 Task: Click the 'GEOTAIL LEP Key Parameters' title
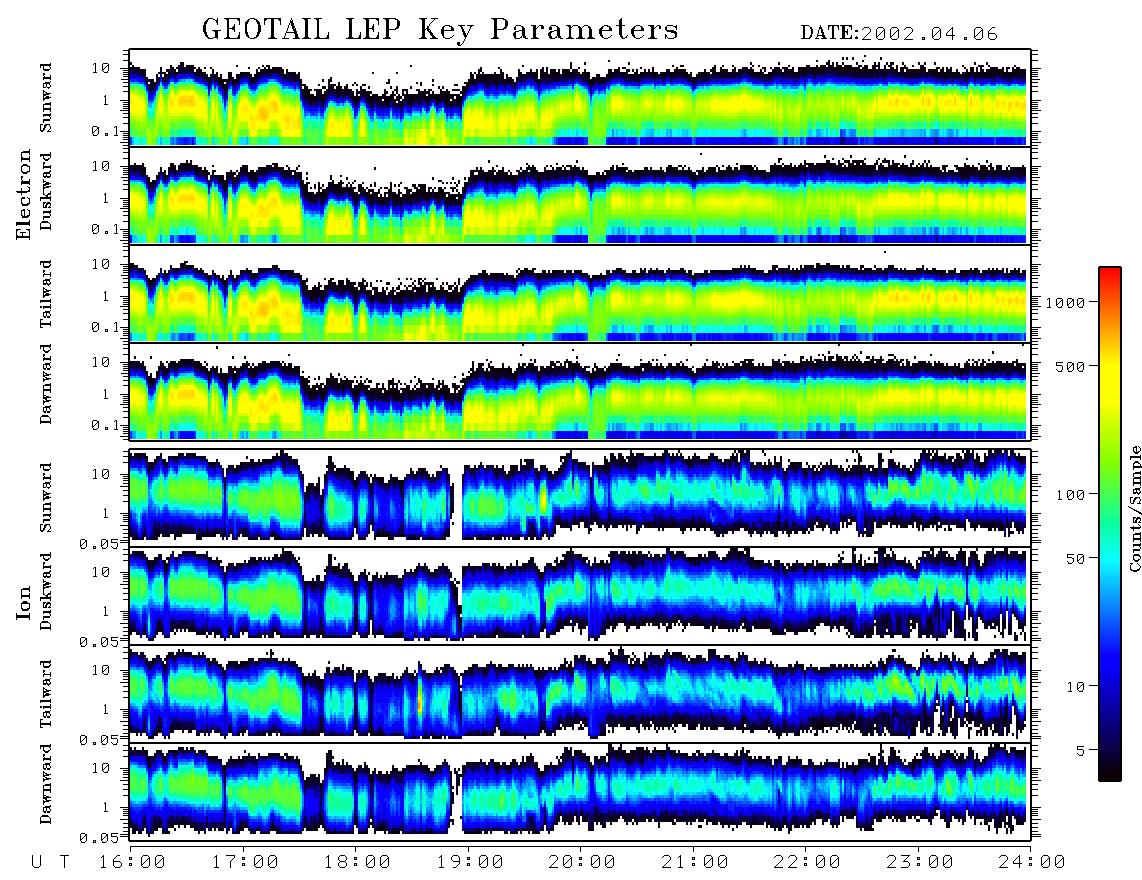click(440, 31)
